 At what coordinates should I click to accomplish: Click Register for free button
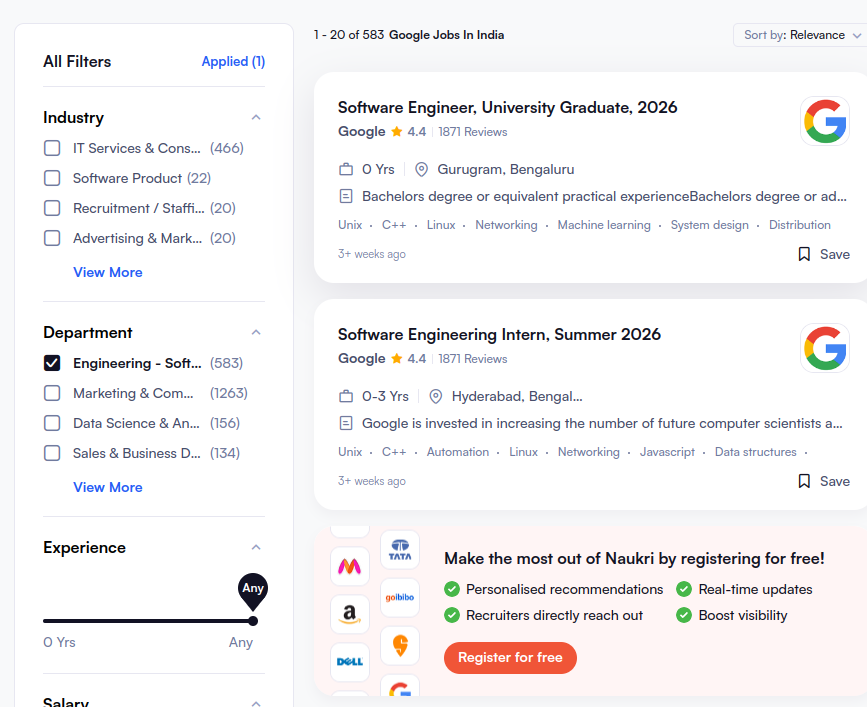point(510,657)
